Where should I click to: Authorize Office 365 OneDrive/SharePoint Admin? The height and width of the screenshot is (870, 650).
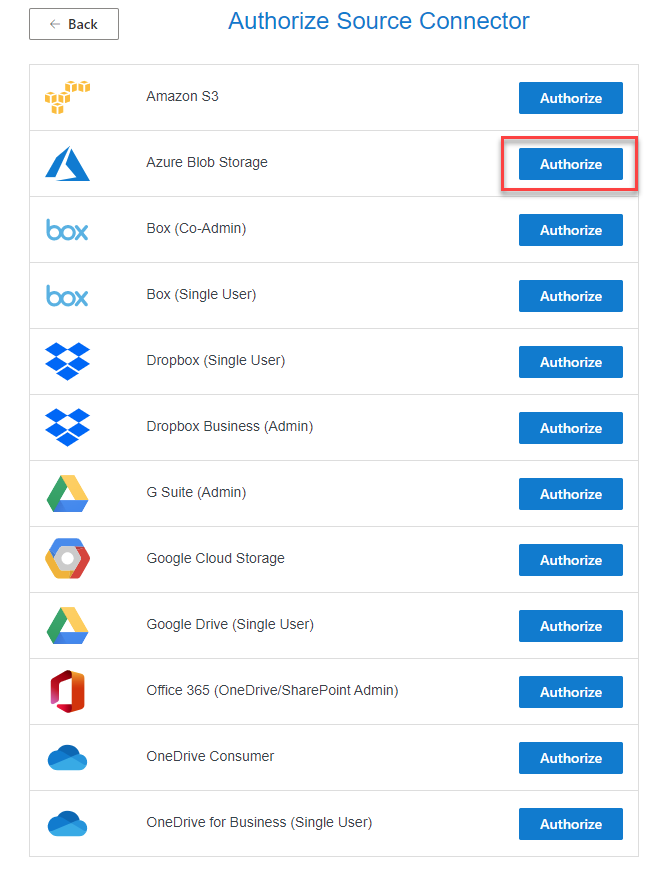coord(571,692)
